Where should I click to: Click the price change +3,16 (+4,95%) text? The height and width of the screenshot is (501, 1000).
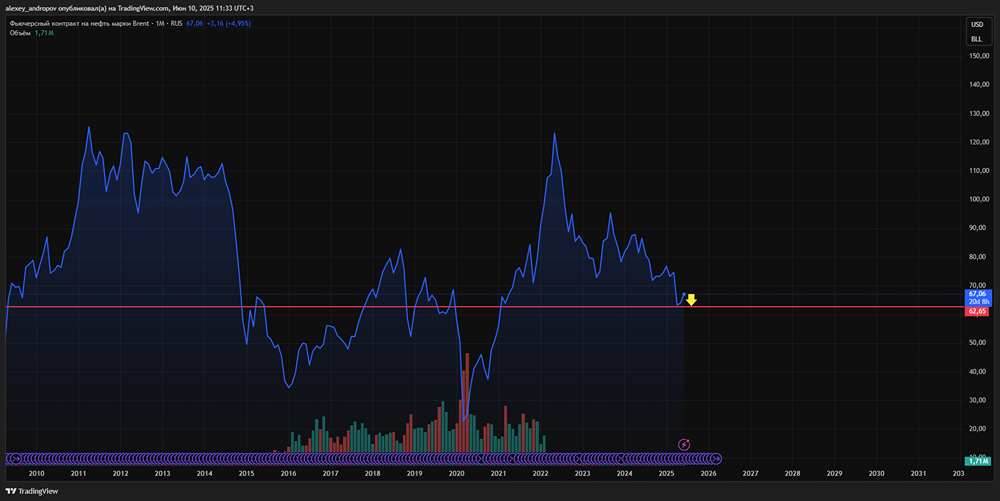click(228, 24)
